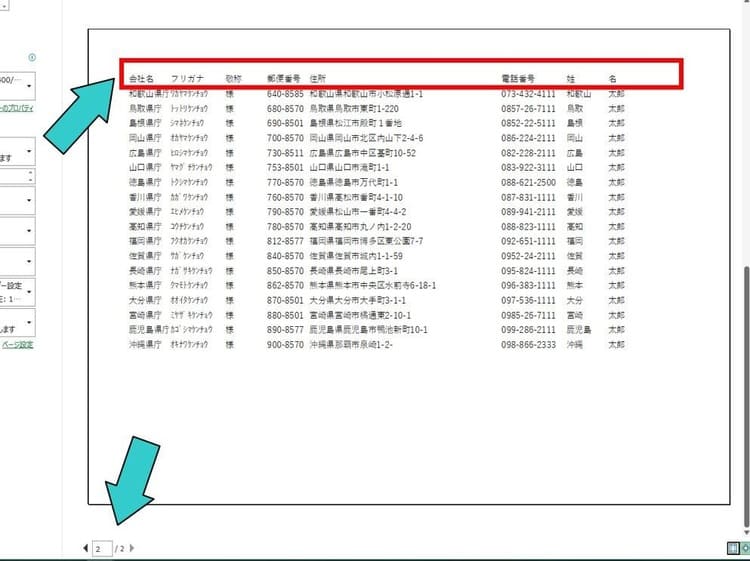
Task: Increase the pages spinner with its up arrow
Action: (31, 173)
